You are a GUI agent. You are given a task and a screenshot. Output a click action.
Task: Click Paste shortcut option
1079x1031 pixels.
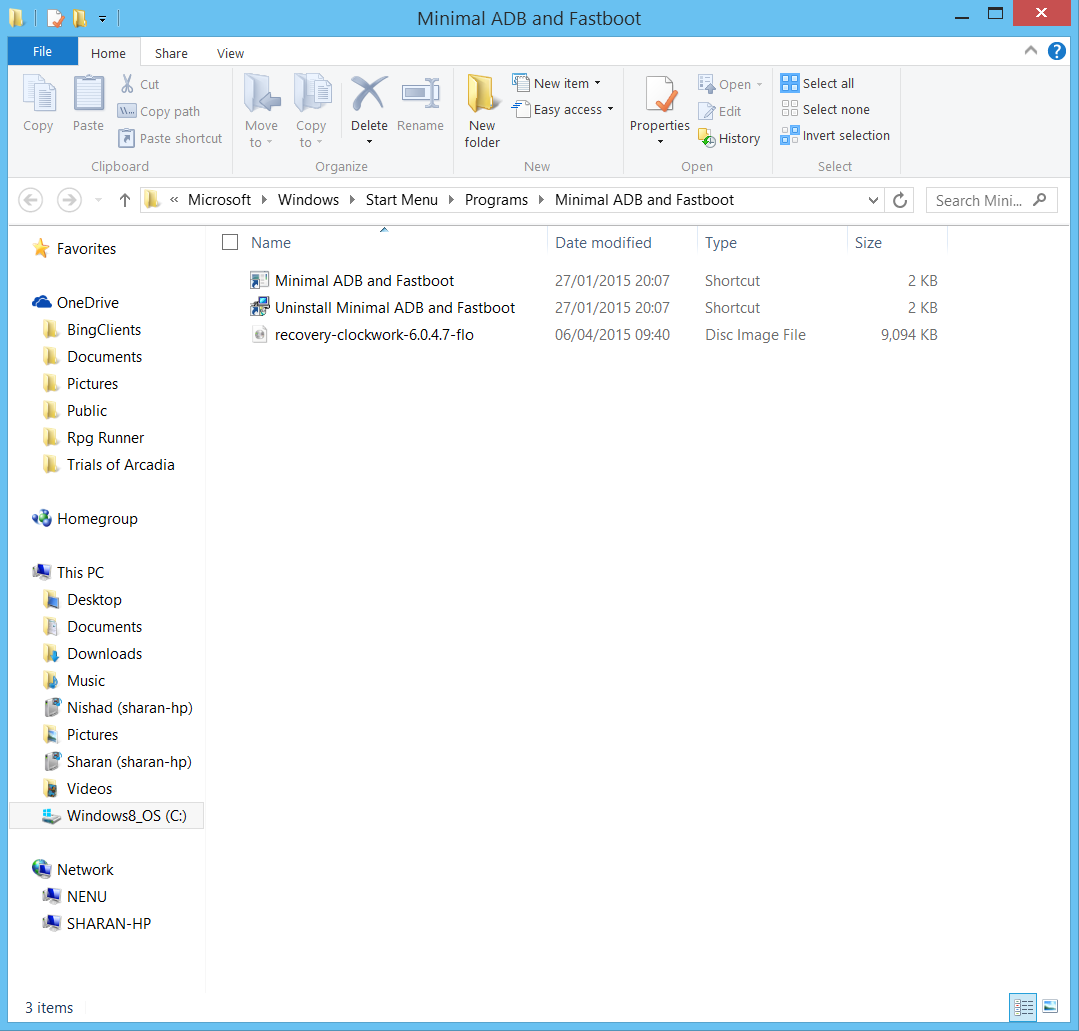(170, 138)
